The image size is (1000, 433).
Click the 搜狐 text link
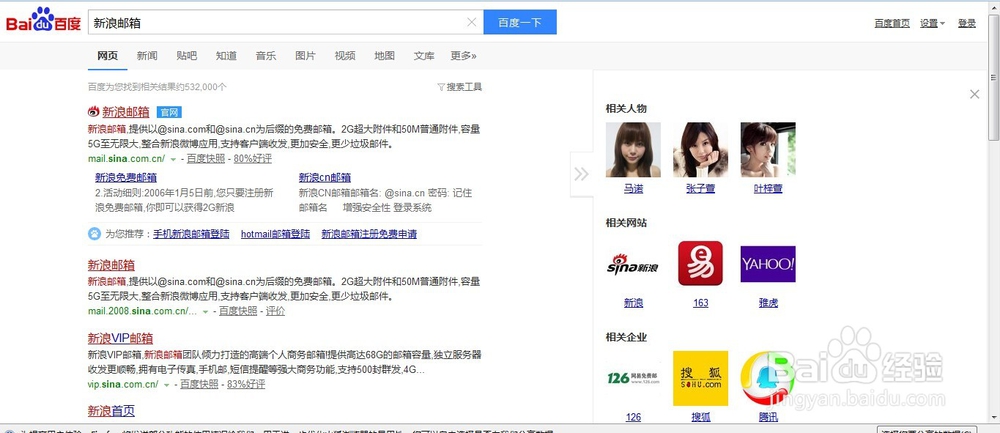(x=700, y=417)
